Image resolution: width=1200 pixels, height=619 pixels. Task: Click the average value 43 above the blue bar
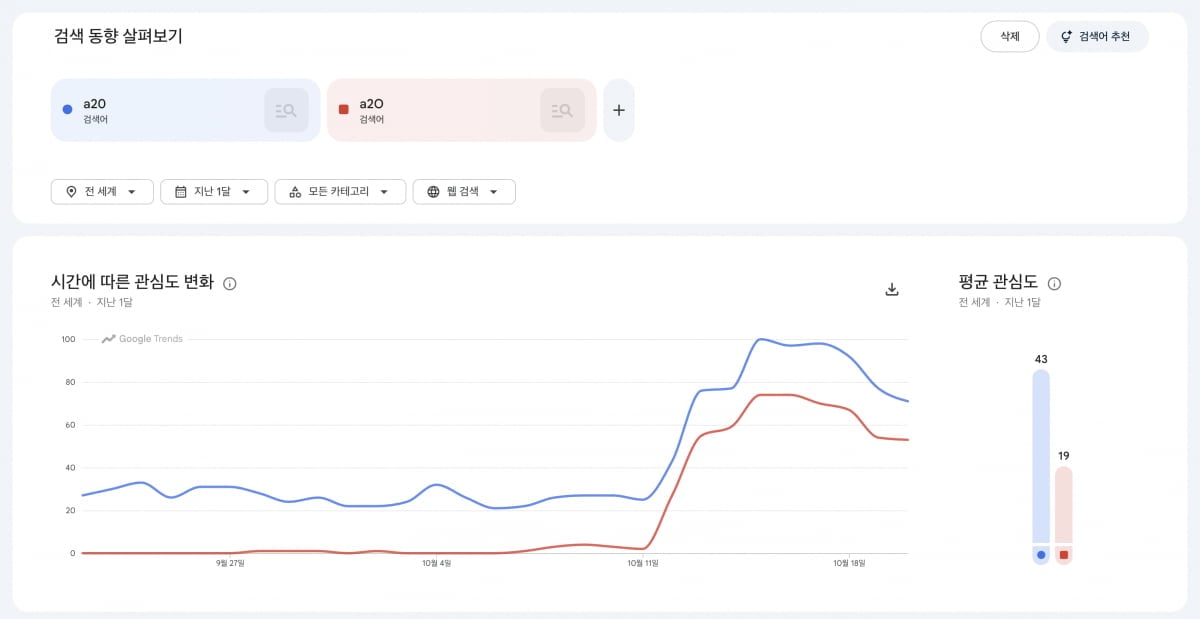[x=1041, y=359]
